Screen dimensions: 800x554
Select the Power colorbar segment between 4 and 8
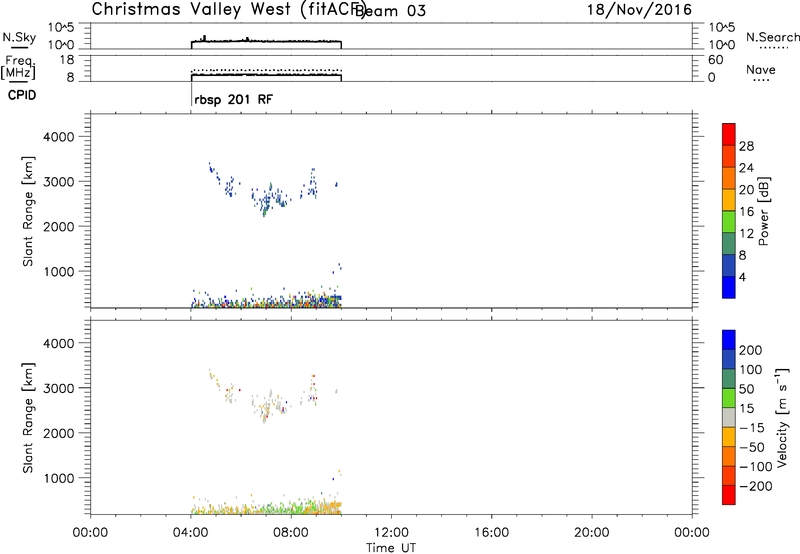click(729, 265)
